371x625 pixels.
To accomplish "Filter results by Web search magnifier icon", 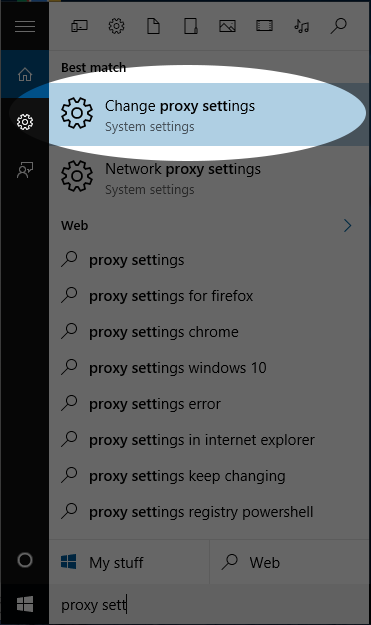I will (339, 27).
